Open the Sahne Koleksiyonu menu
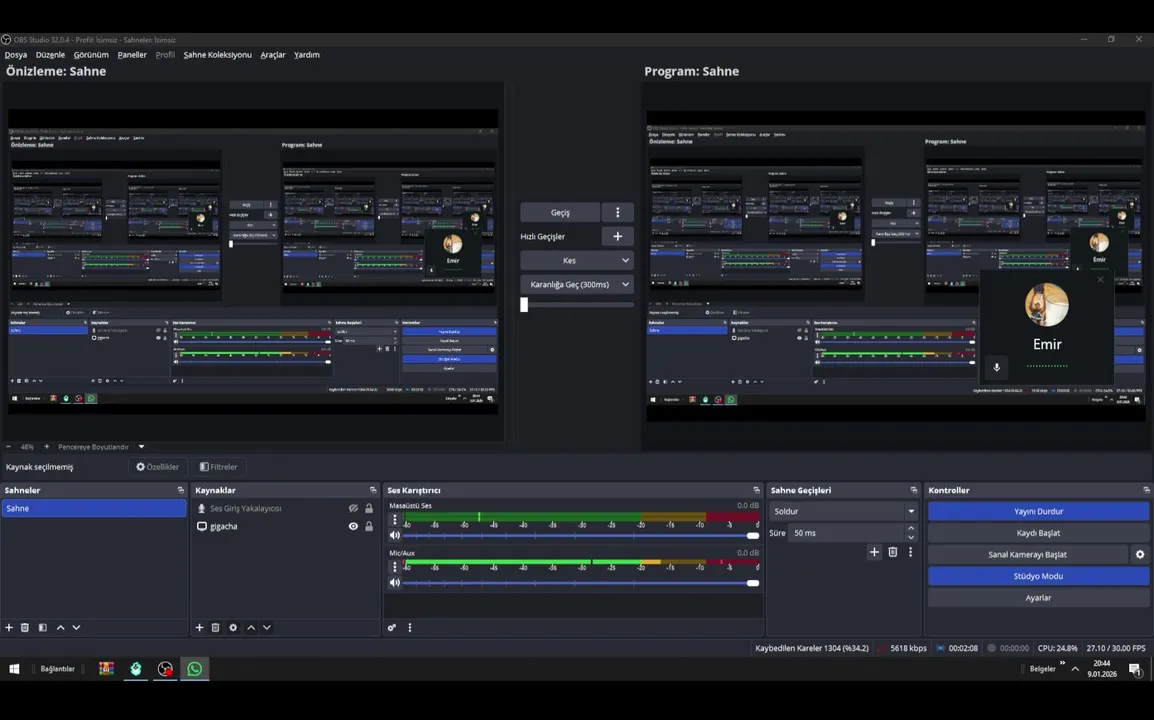This screenshot has height=720, width=1154. point(217,54)
